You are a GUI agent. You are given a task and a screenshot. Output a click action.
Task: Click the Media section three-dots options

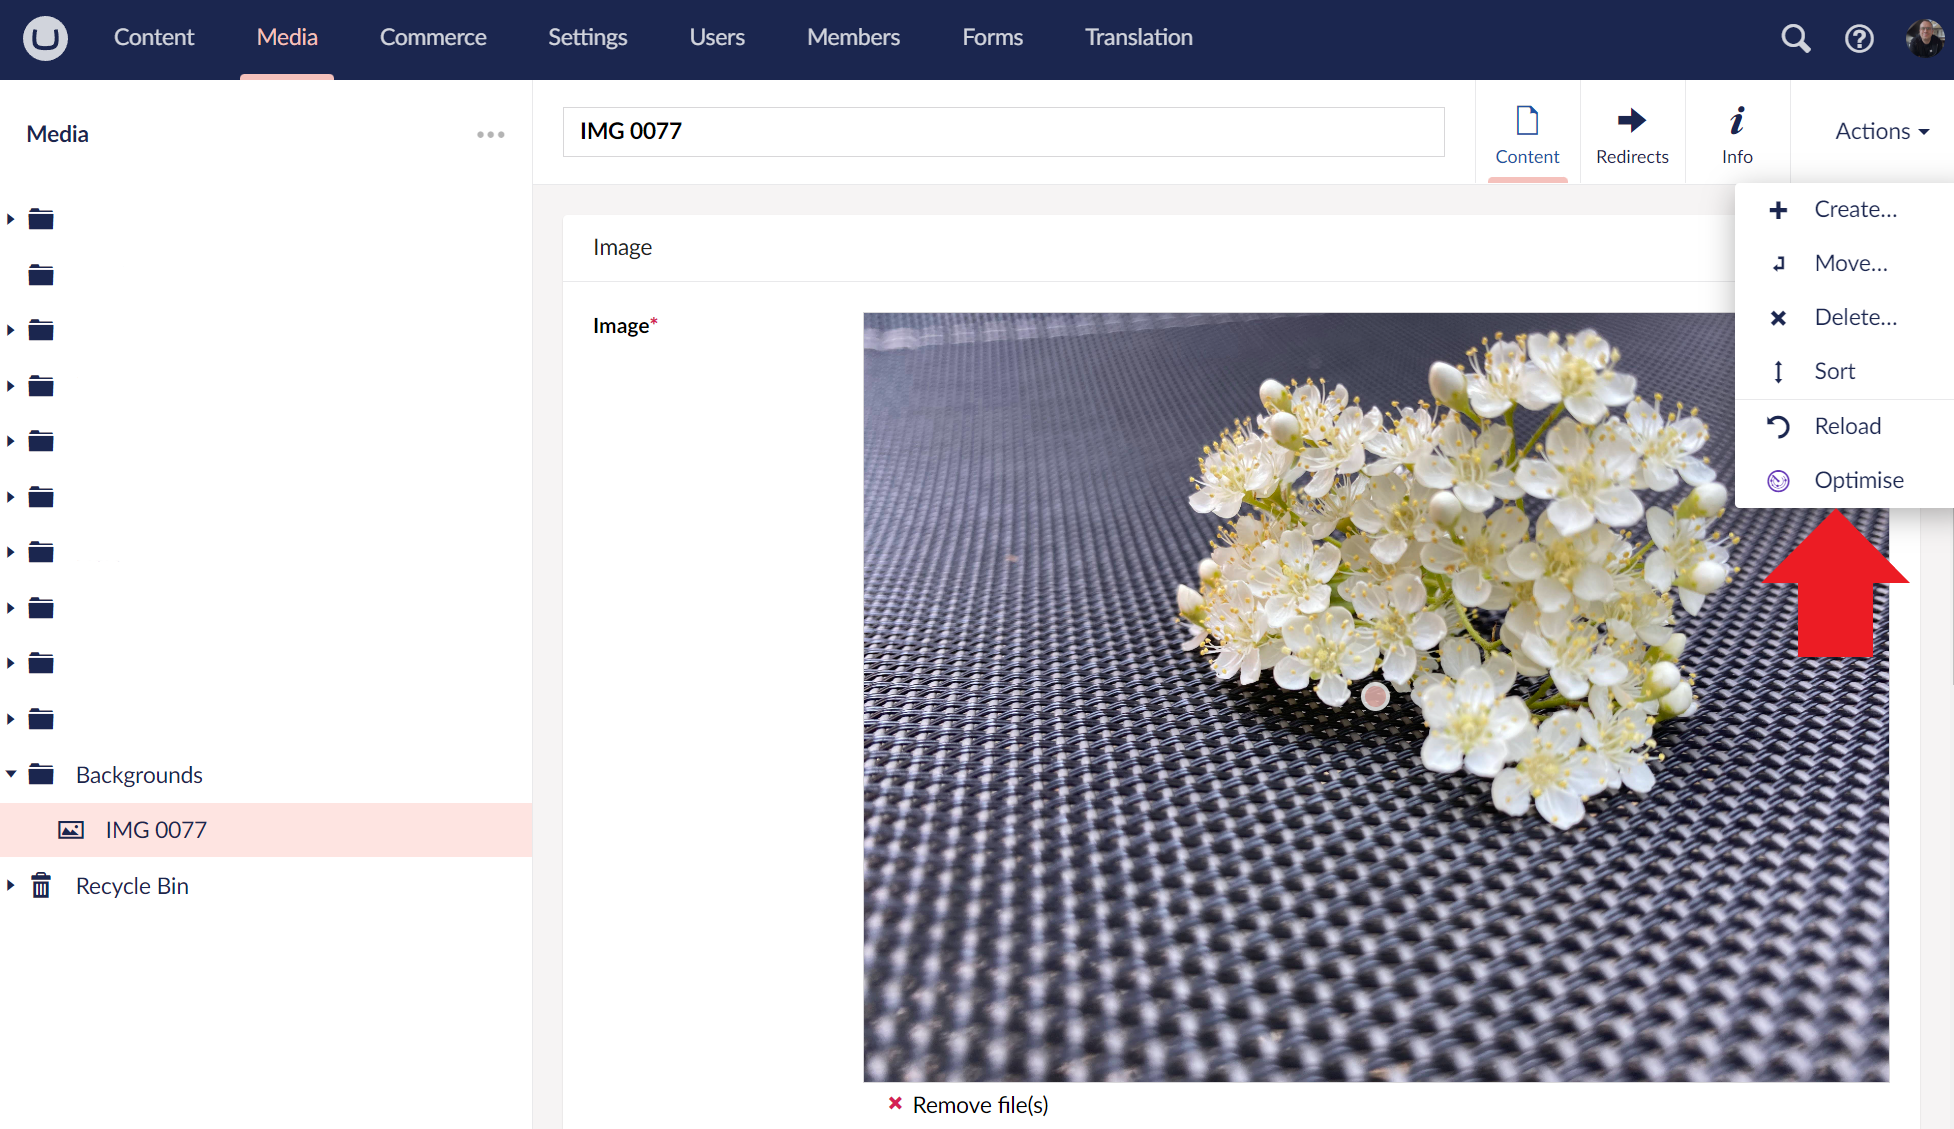pos(490,134)
